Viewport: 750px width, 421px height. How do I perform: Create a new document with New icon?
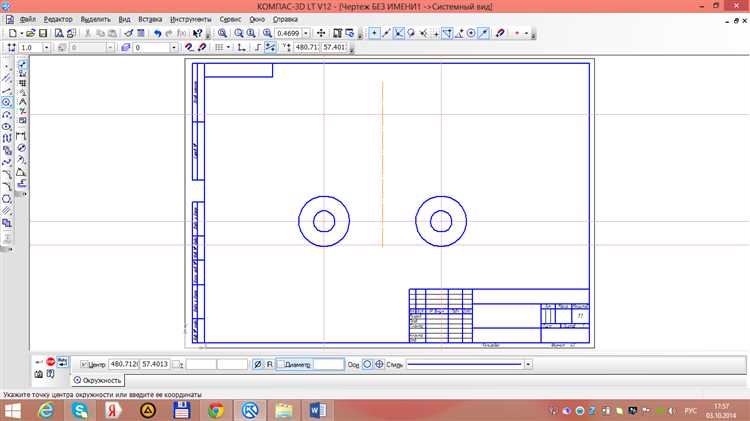[x=13, y=33]
